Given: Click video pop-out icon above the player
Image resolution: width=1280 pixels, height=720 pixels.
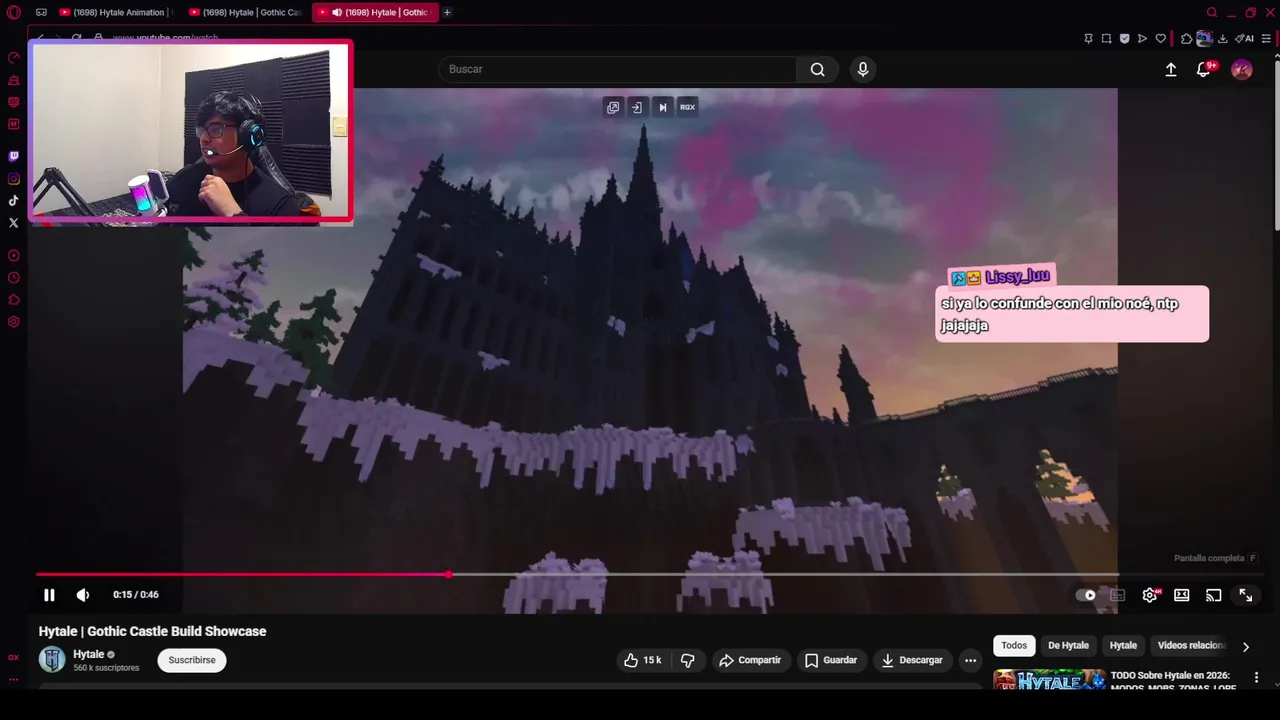Looking at the screenshot, I should (x=613, y=107).
